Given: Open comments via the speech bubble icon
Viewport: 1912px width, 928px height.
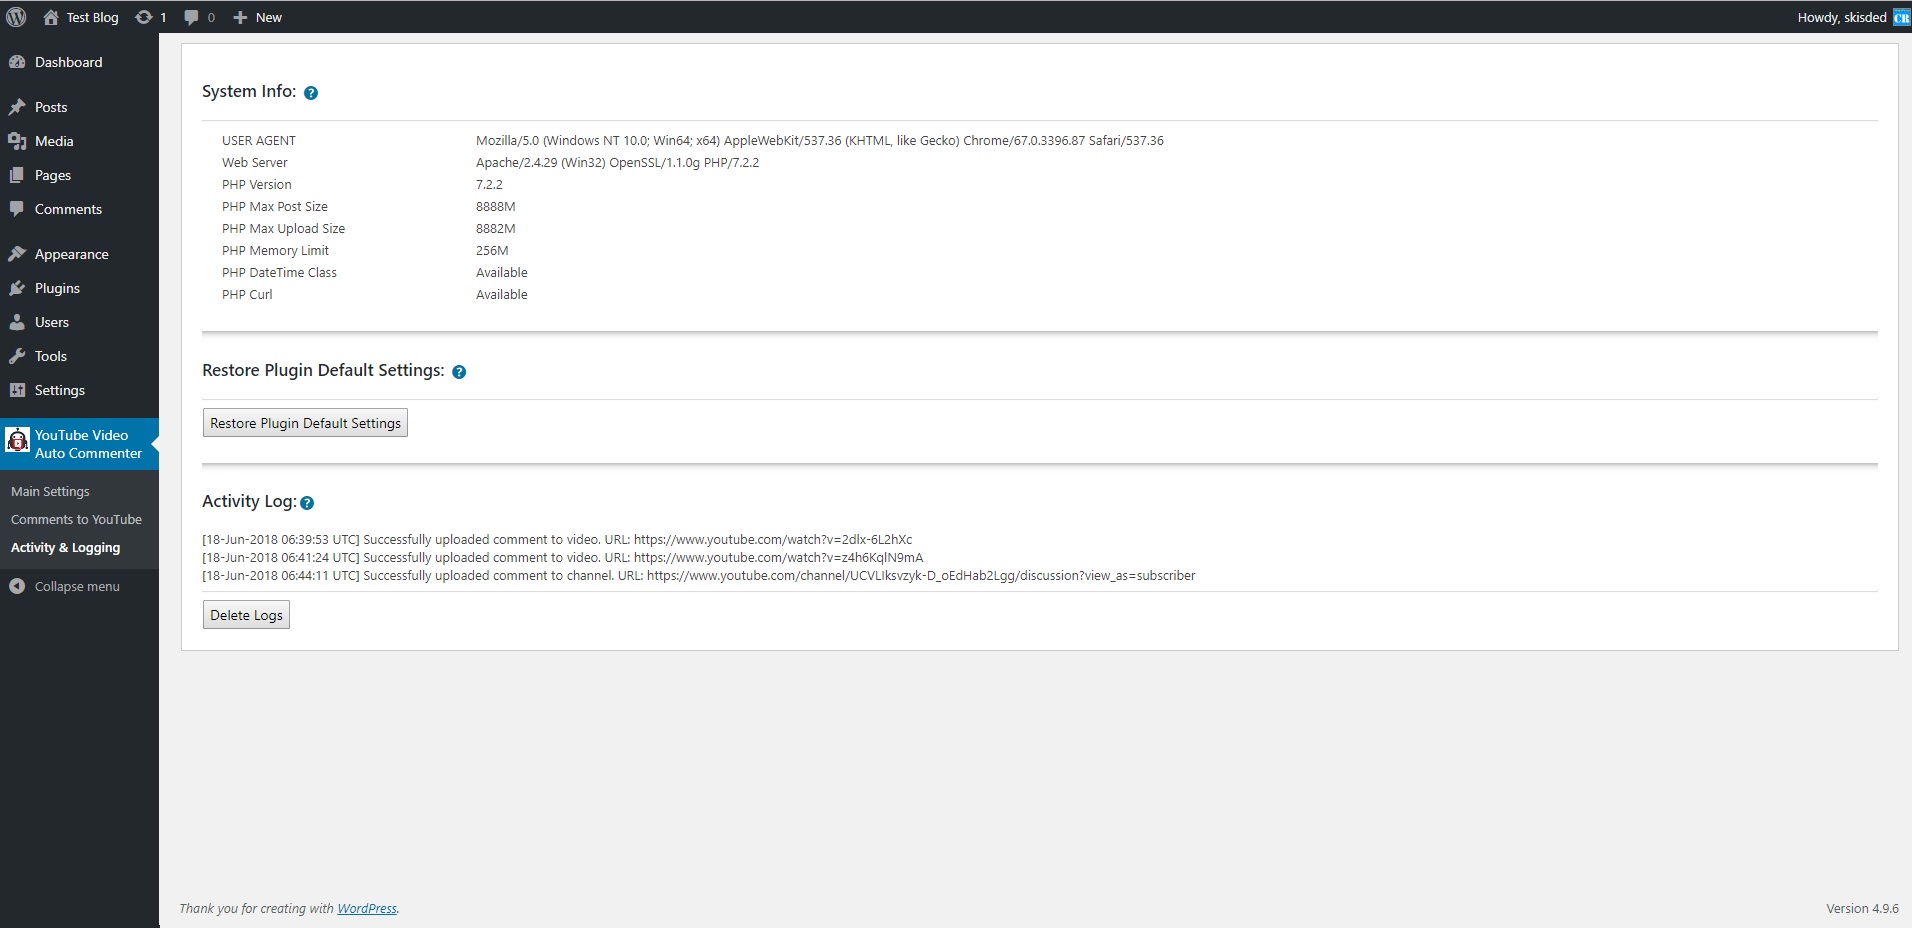Looking at the screenshot, I should point(190,17).
